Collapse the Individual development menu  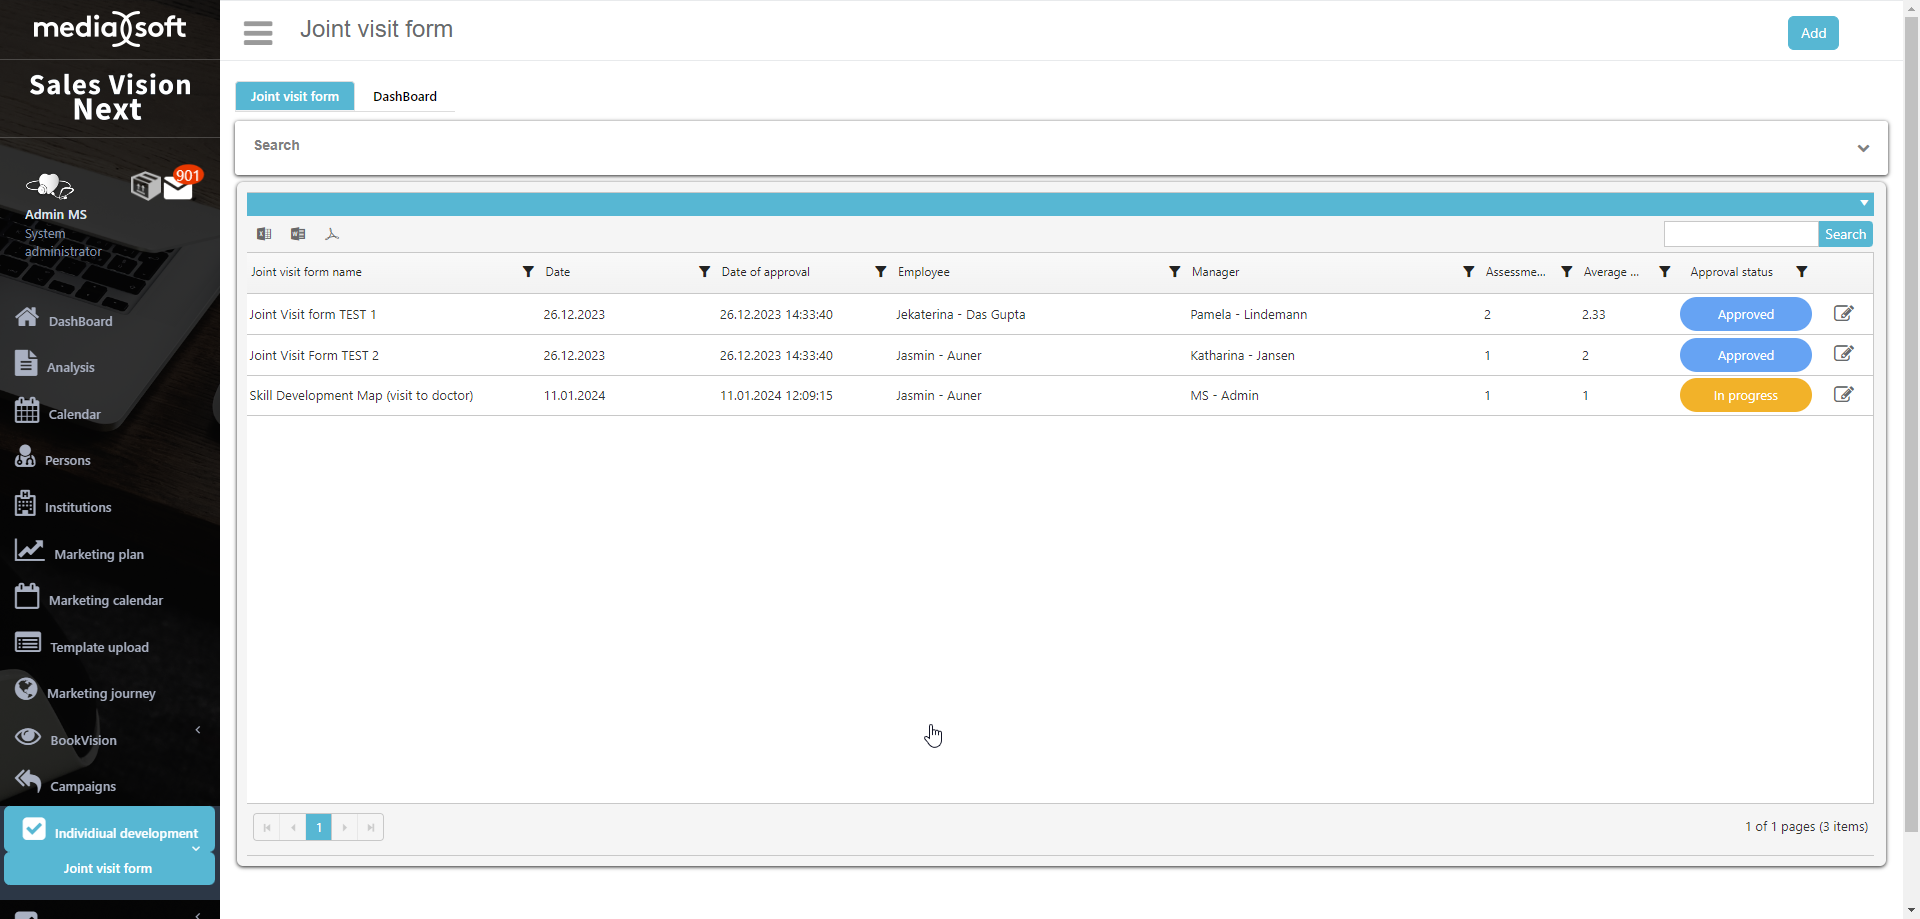[196, 849]
